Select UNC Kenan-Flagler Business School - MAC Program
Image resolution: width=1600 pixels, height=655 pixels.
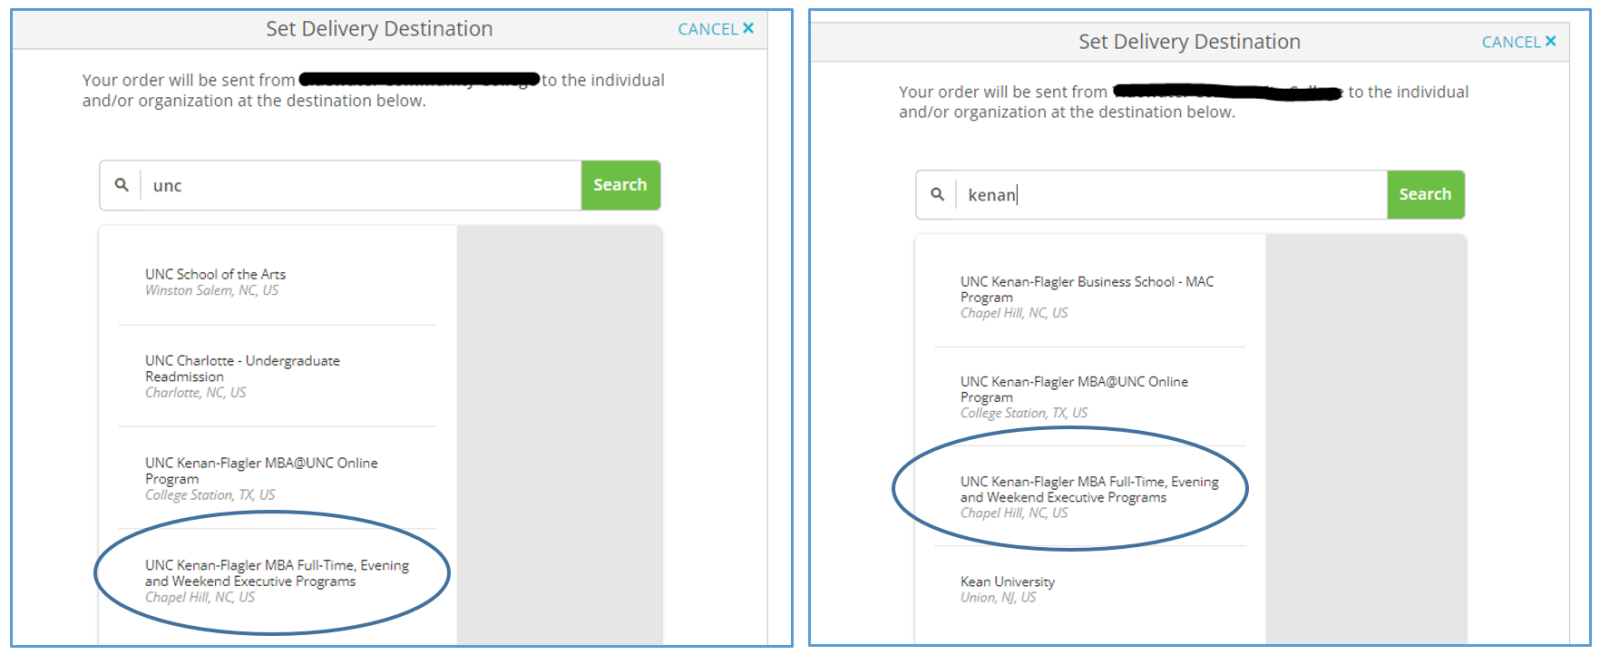(x=1087, y=289)
